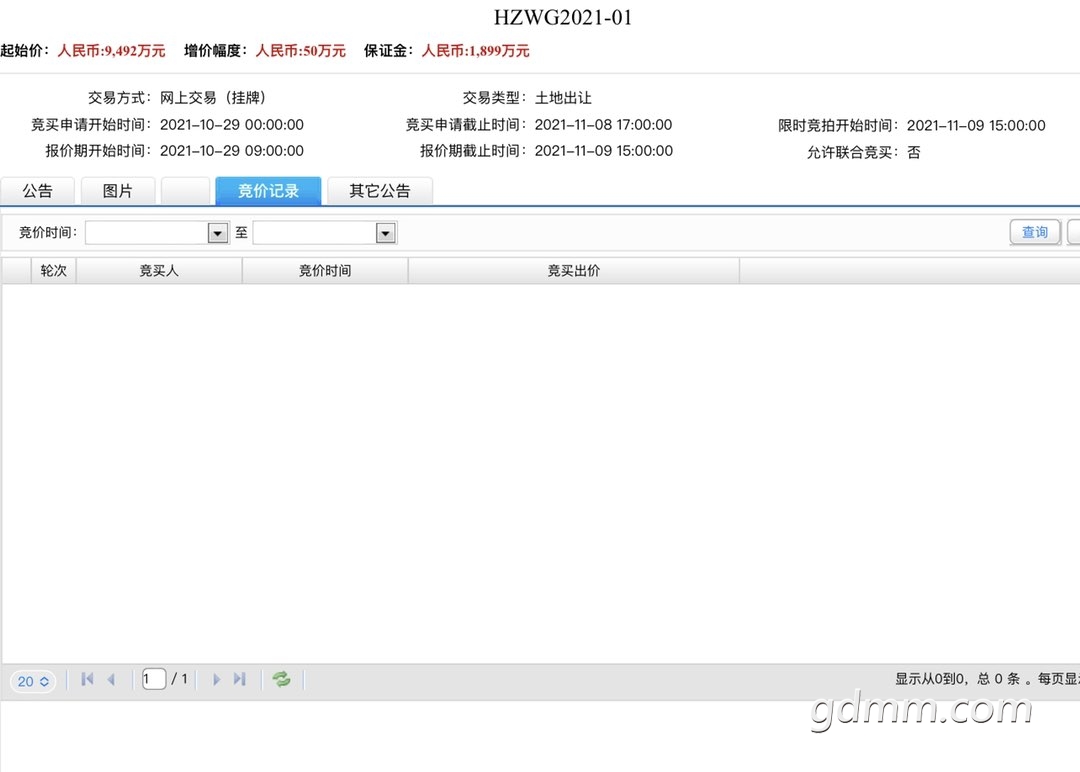
Task: Click the 查询 search button
Action: coord(1035,232)
